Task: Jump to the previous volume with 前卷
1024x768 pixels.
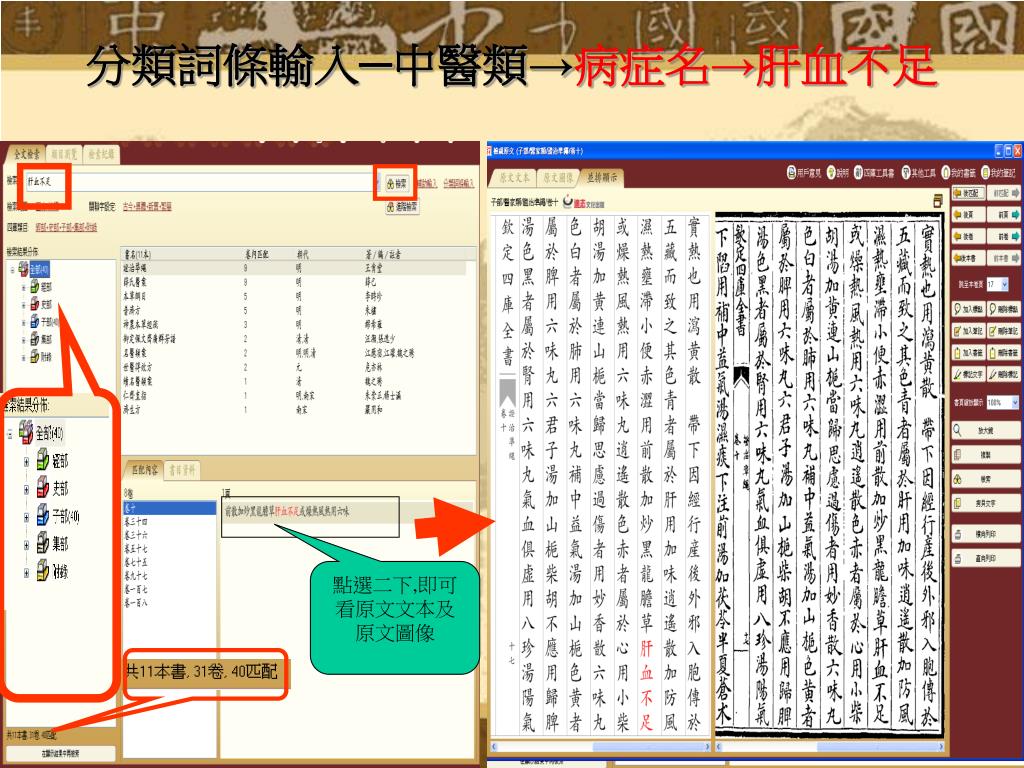Action: tap(1003, 236)
